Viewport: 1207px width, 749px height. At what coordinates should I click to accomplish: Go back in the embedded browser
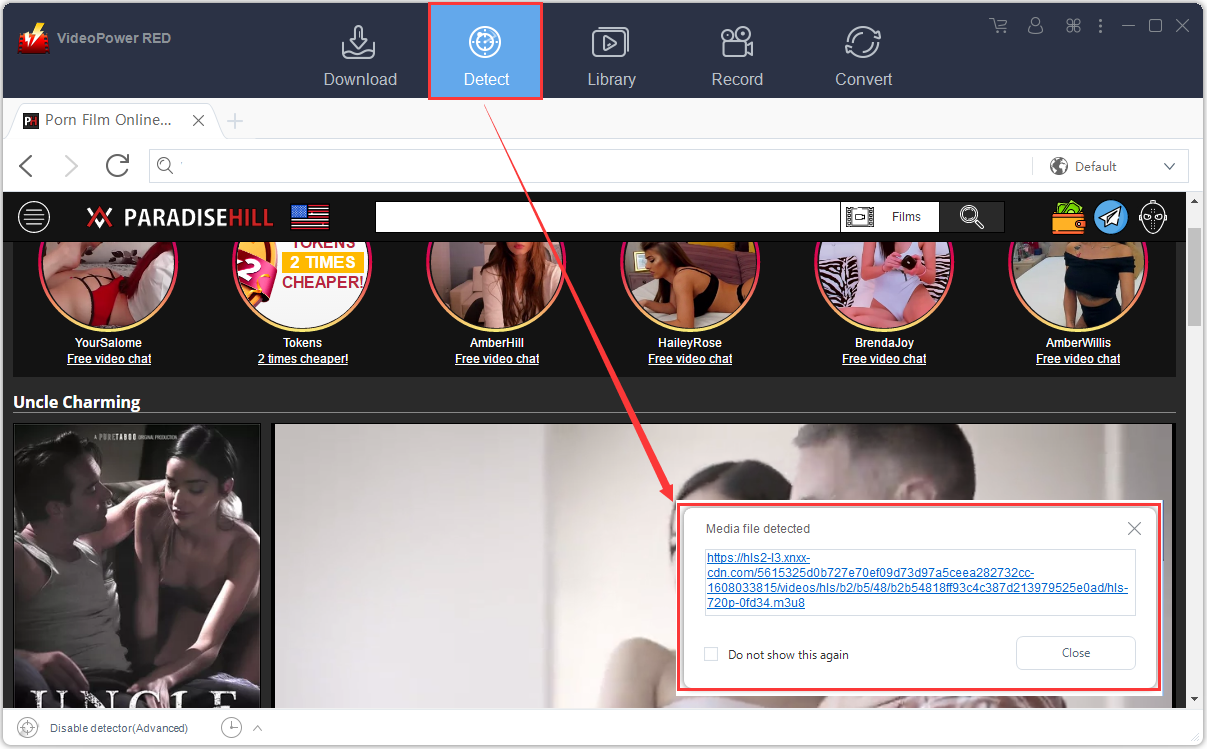coord(27,166)
